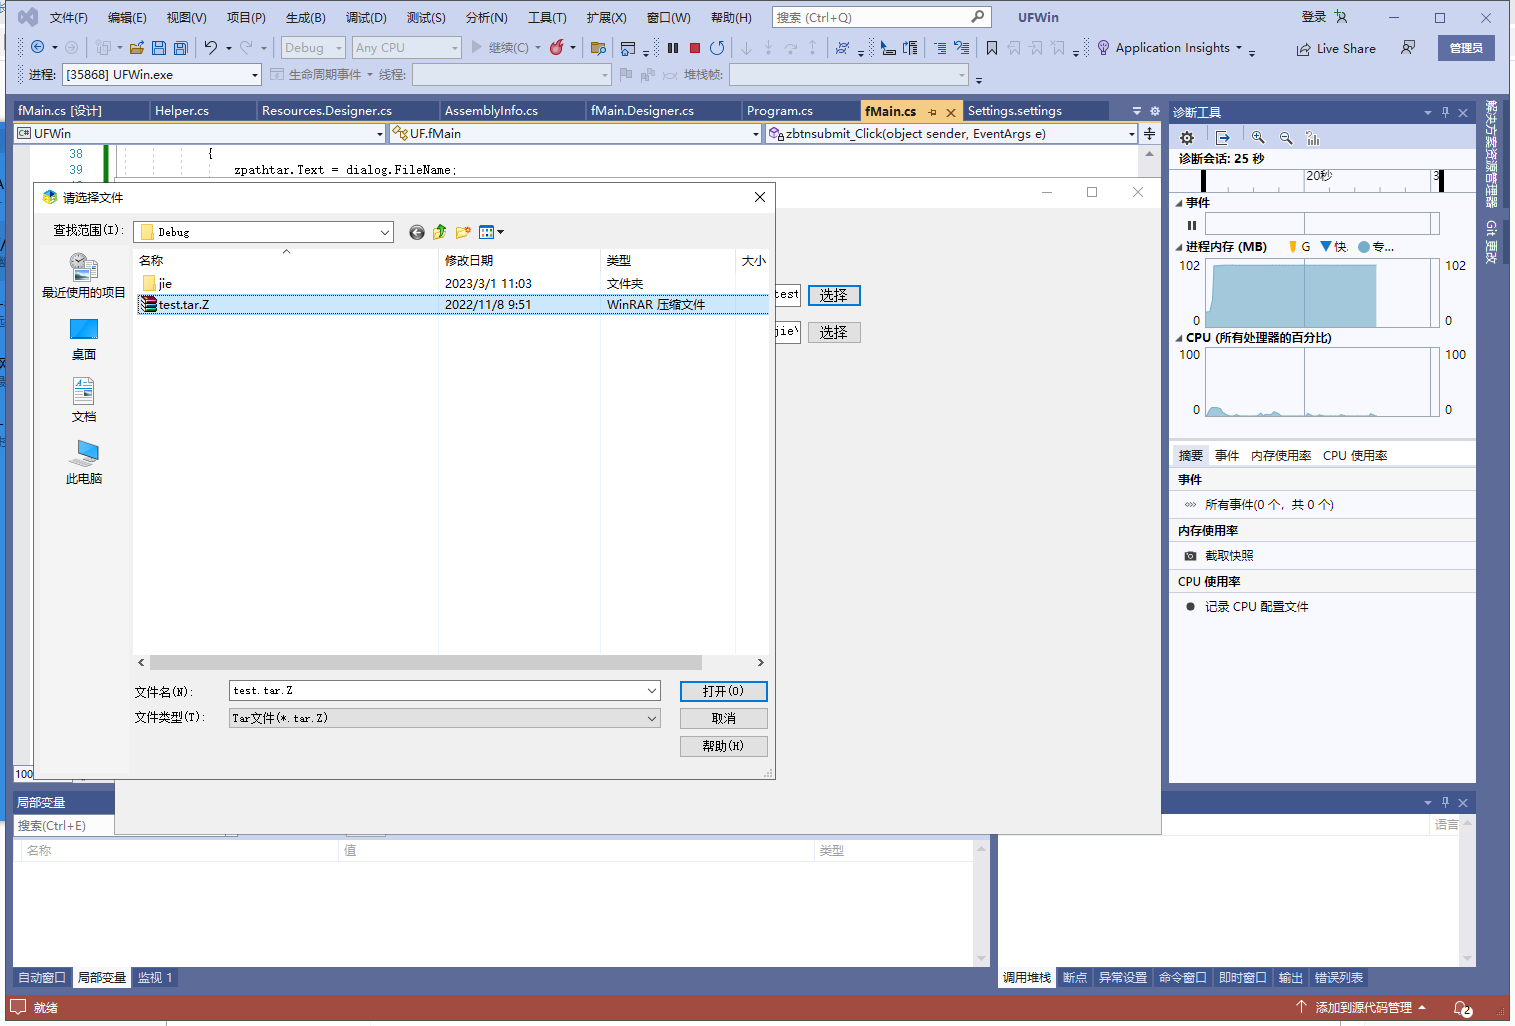Image resolution: width=1515 pixels, height=1026 pixels.
Task: Click the Open button in file dialog
Action: click(x=723, y=691)
